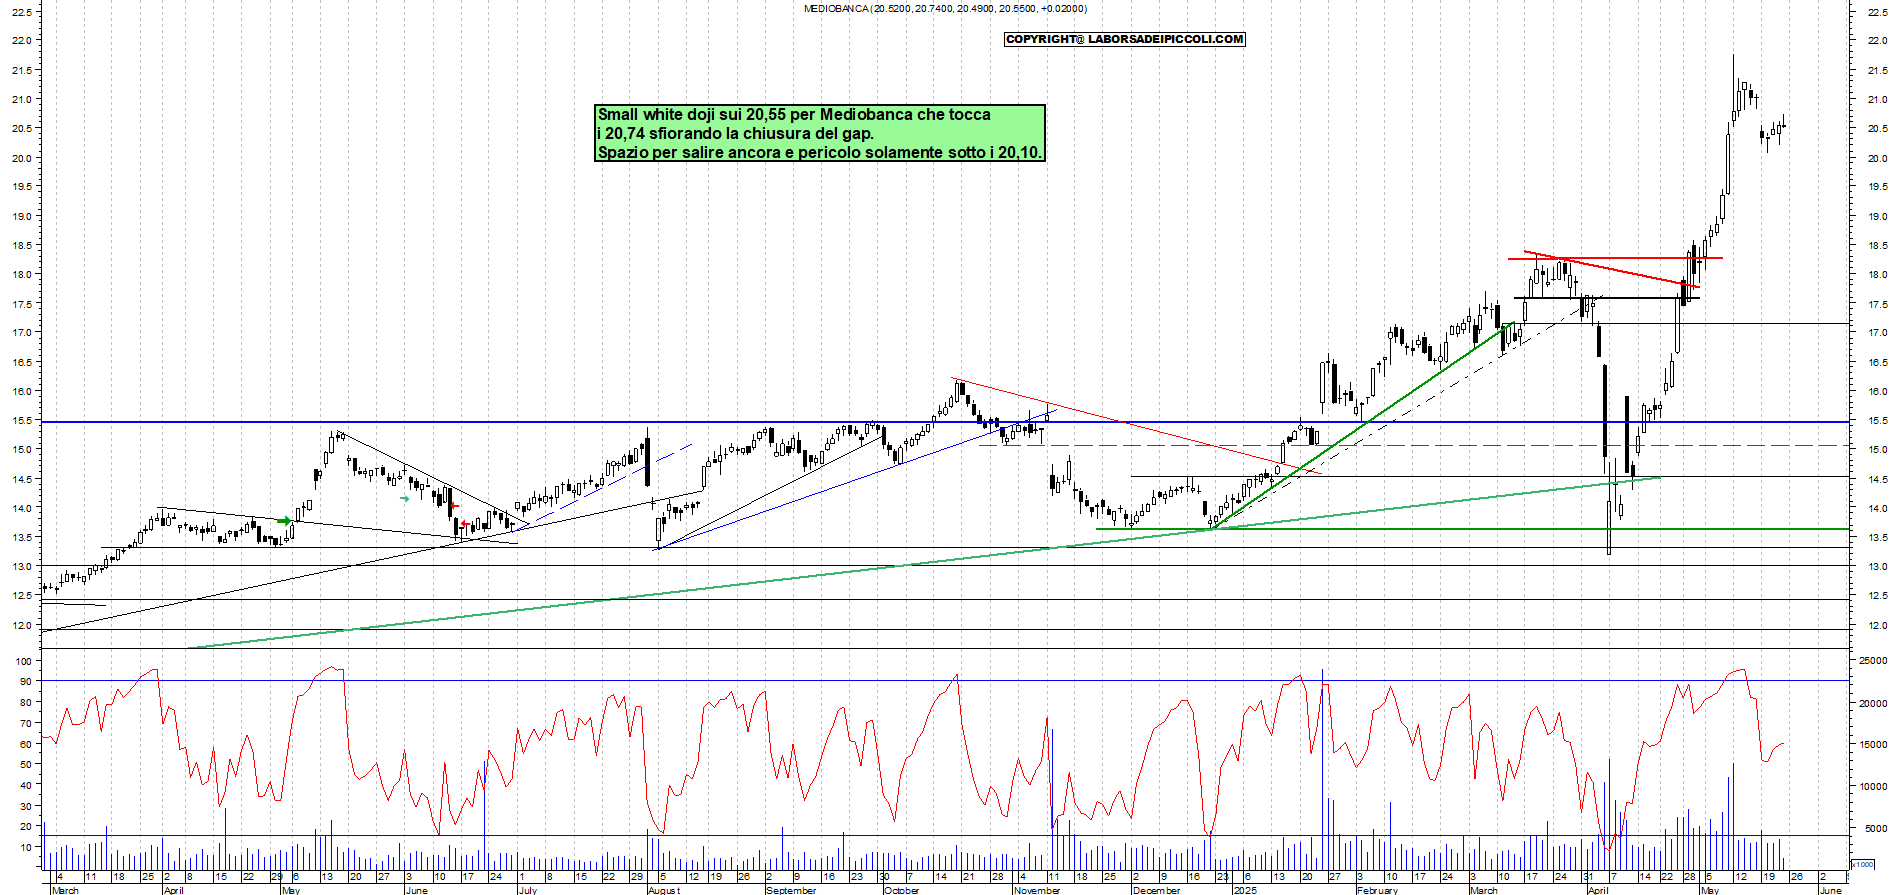Select the 12.0 label on left price axis
The width and height of the screenshot is (1890, 895).
21,626
